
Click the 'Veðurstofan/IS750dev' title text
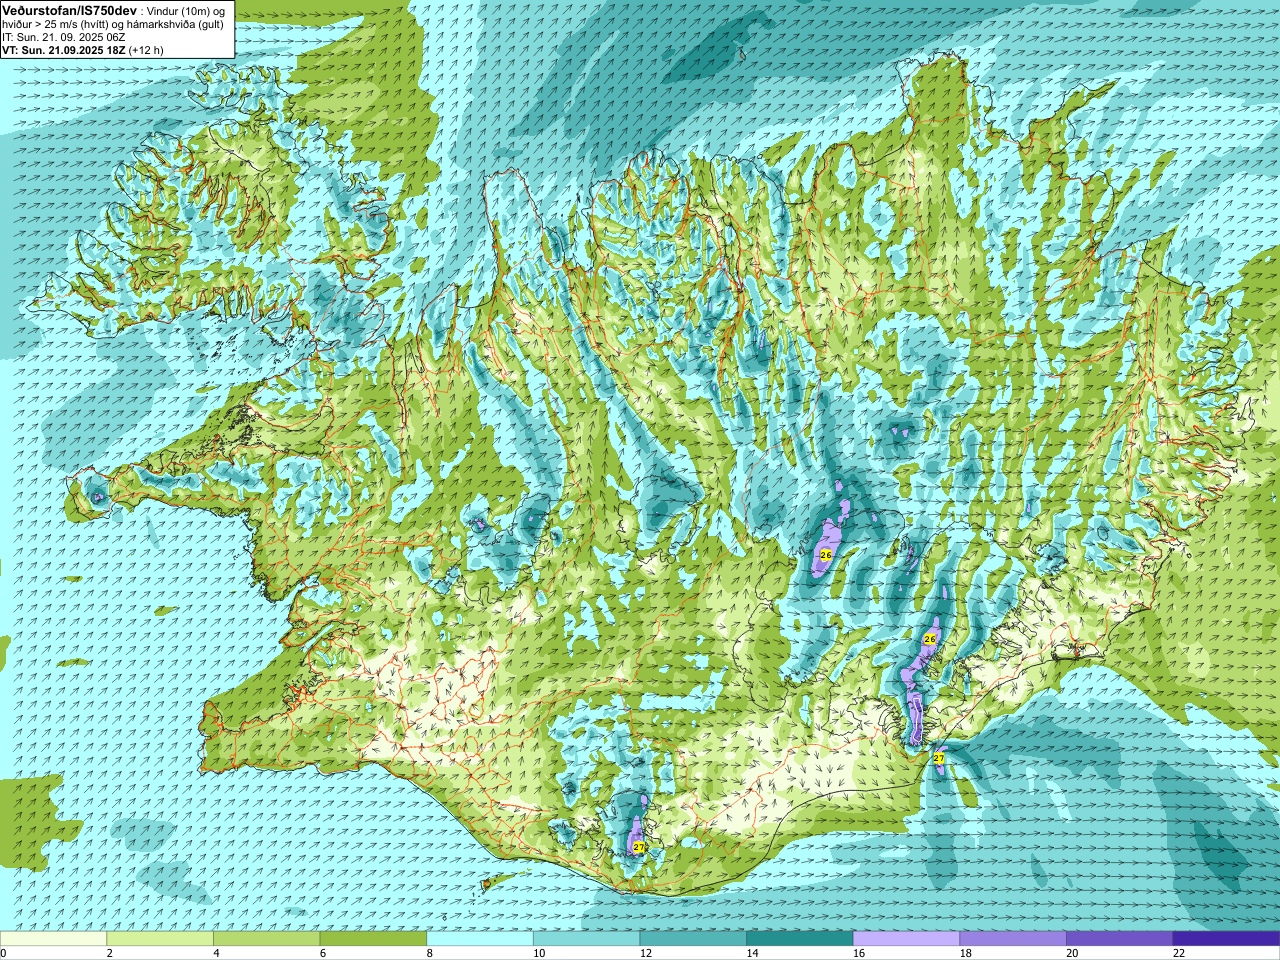tap(69, 9)
